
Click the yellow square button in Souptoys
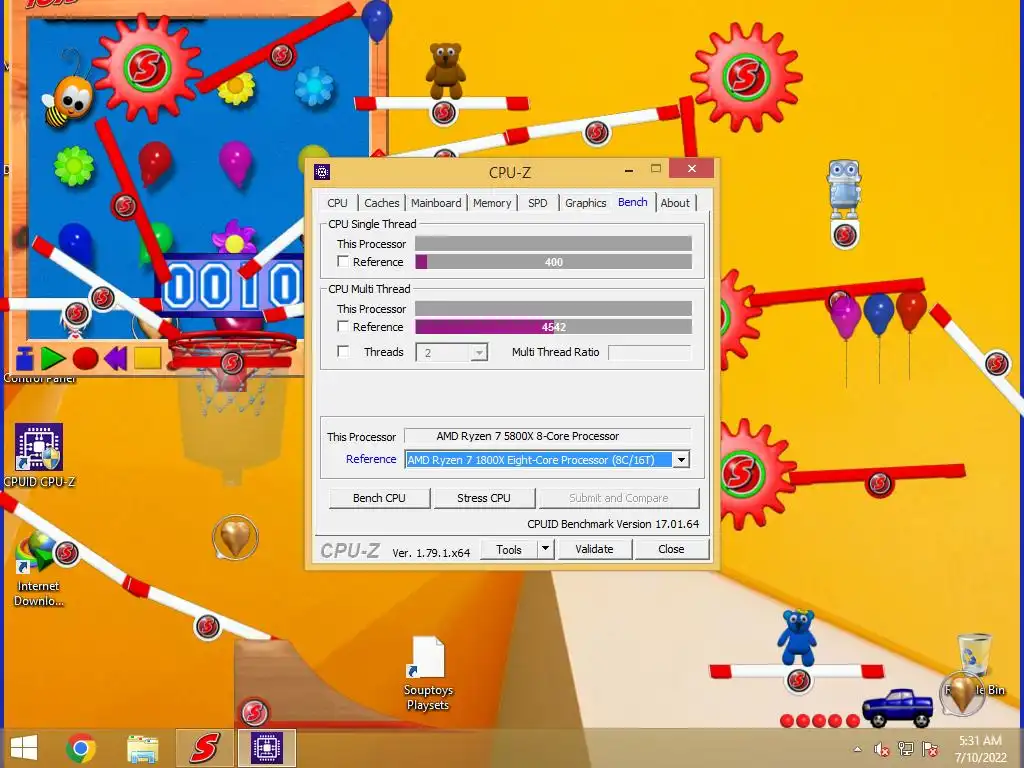coord(147,358)
